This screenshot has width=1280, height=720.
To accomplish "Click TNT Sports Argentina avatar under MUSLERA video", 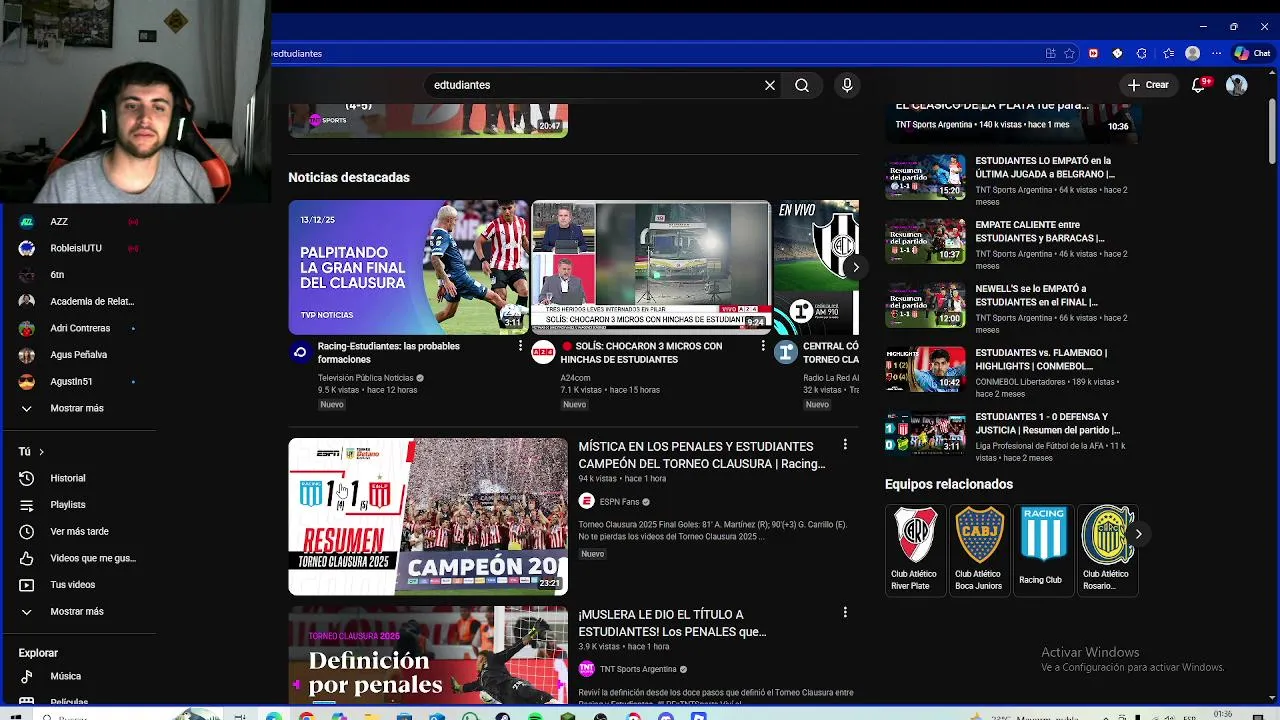I will [x=586, y=669].
